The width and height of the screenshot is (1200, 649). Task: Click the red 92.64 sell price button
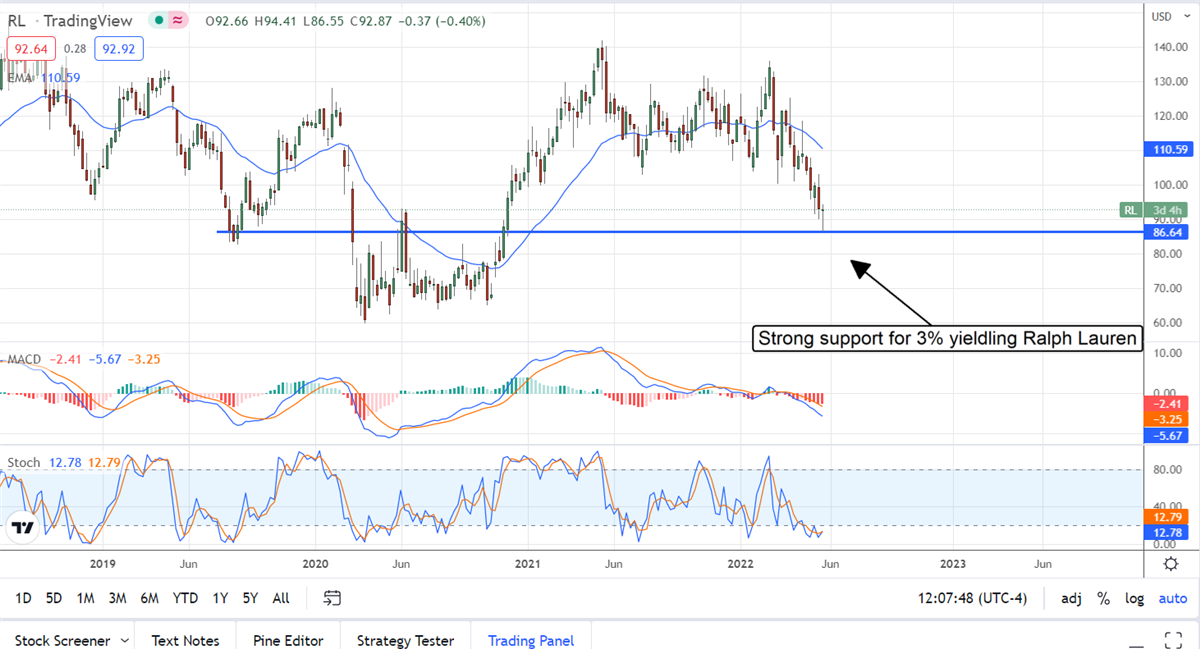tap(30, 48)
